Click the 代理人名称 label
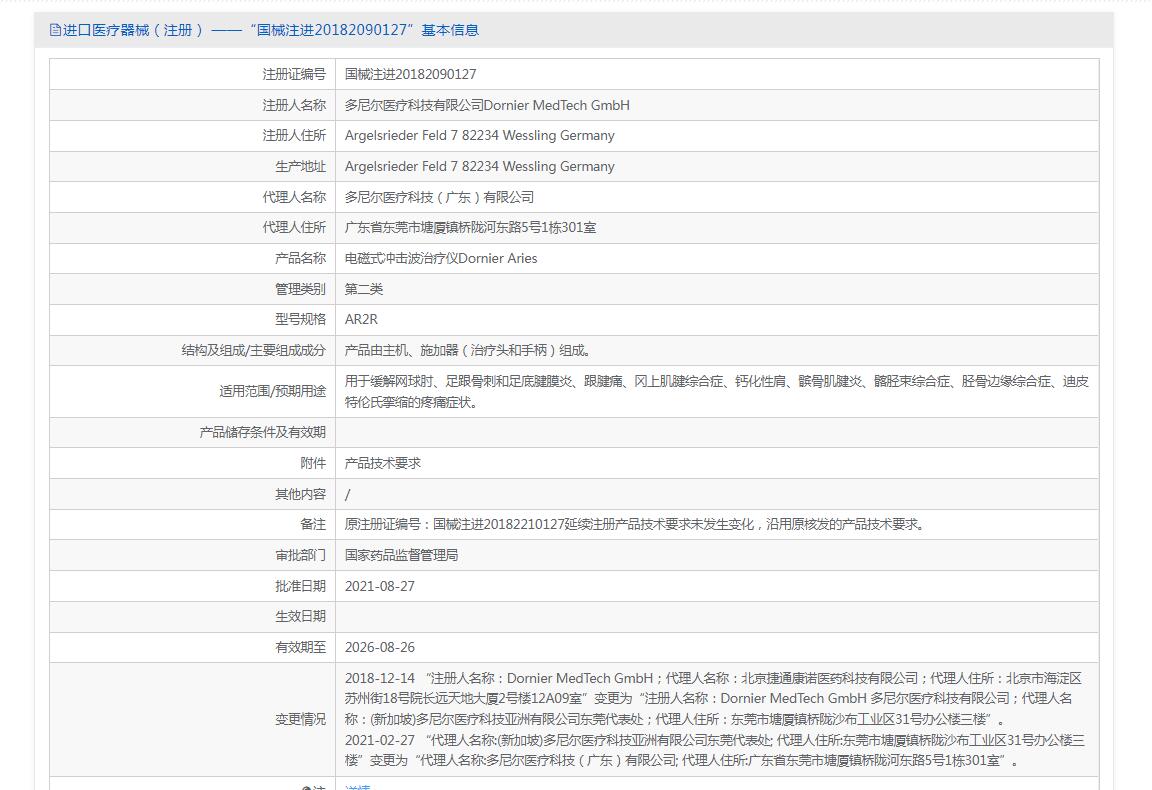This screenshot has height=790, width=1152. coord(294,197)
